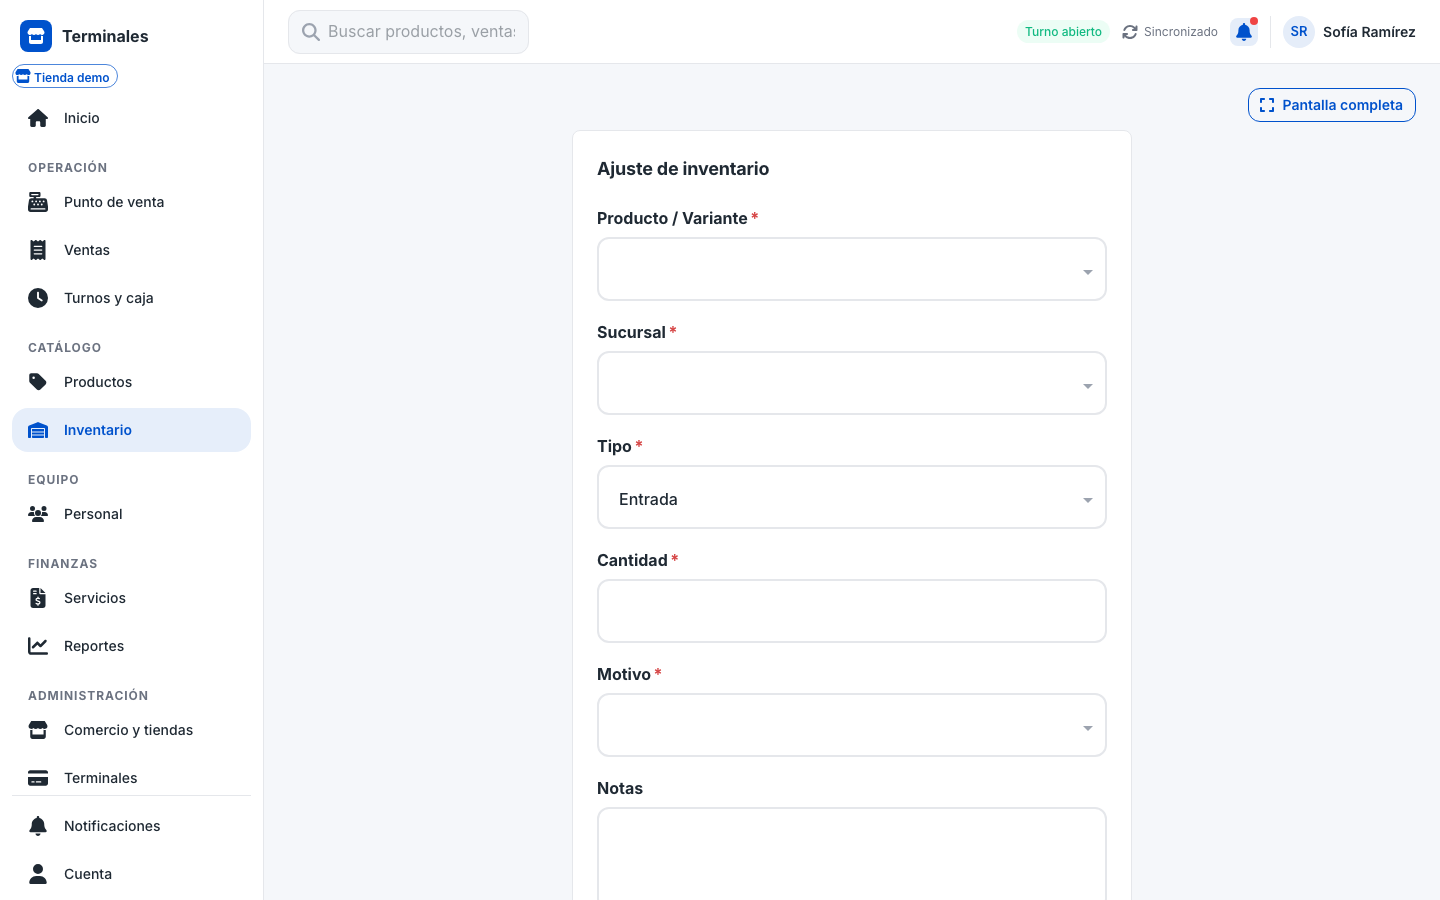Click the Turnos y caja clock icon
Image resolution: width=1440 pixels, height=900 pixels.
click(38, 298)
